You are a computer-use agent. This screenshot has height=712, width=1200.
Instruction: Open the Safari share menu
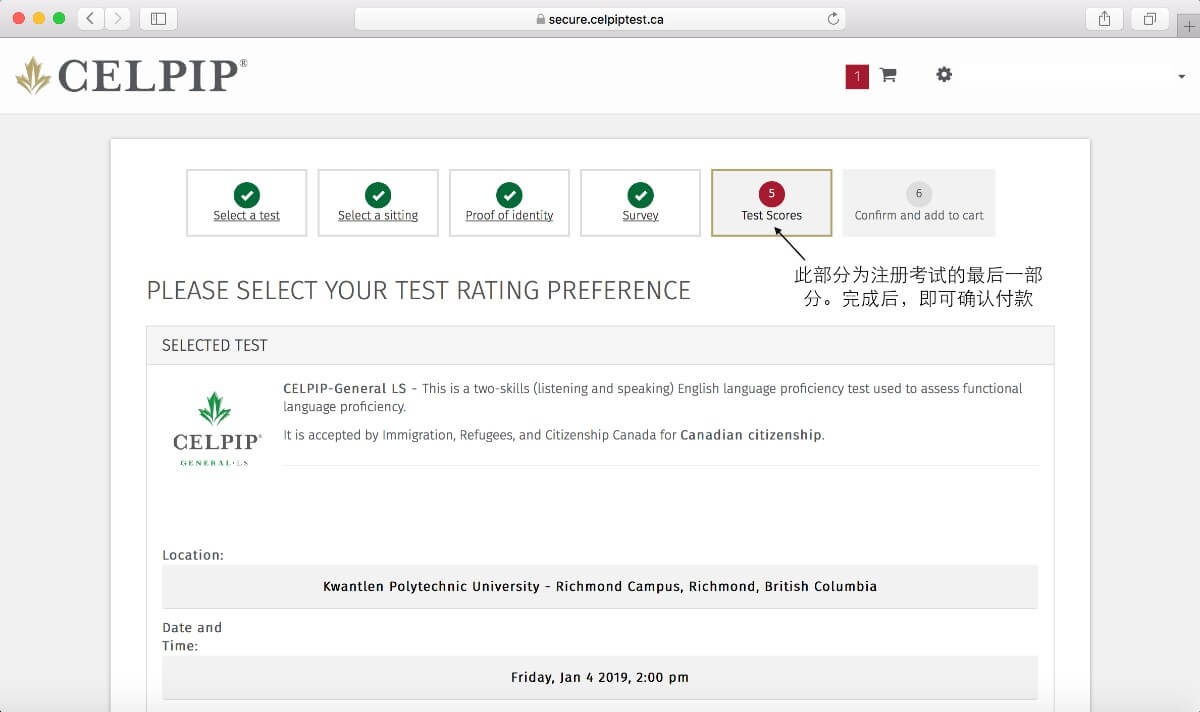(x=1104, y=18)
